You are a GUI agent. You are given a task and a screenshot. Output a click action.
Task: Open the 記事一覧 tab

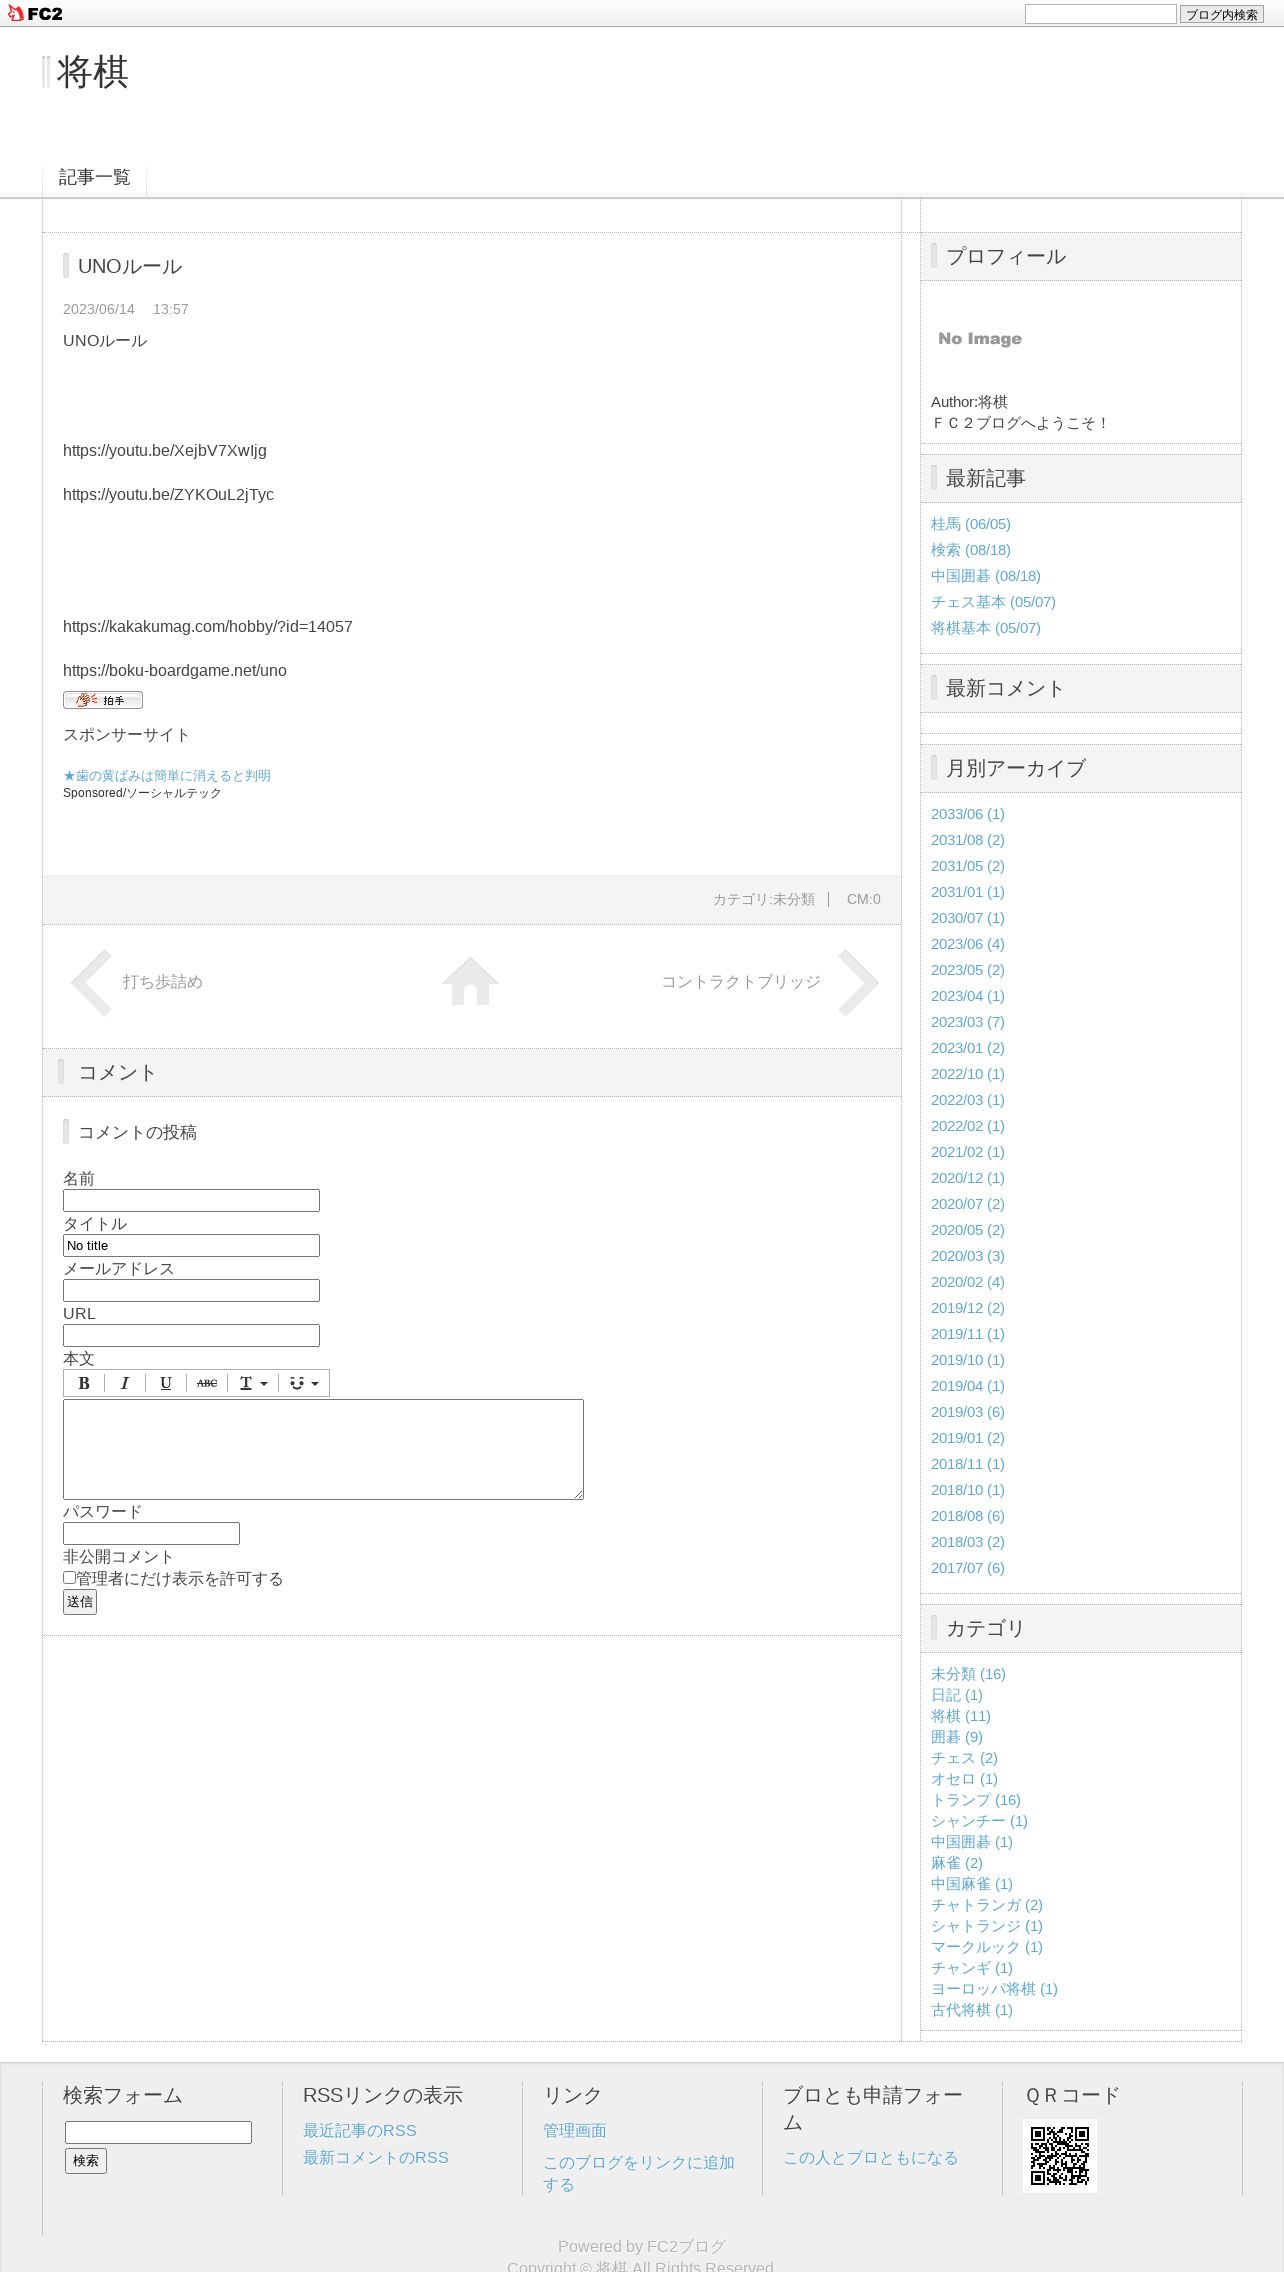94,177
